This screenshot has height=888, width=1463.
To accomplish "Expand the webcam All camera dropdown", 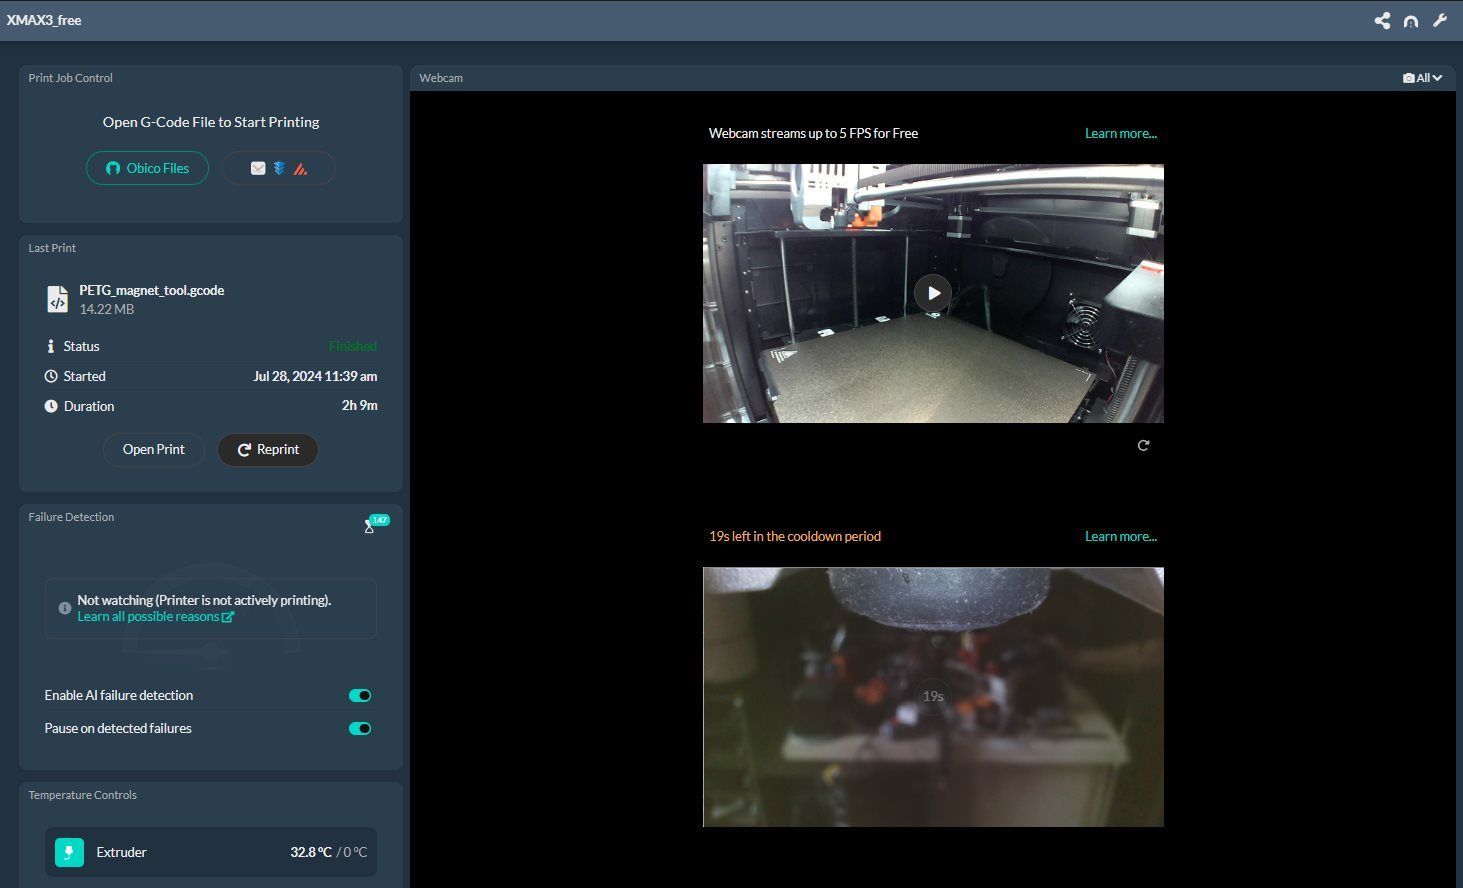I will point(1422,78).
